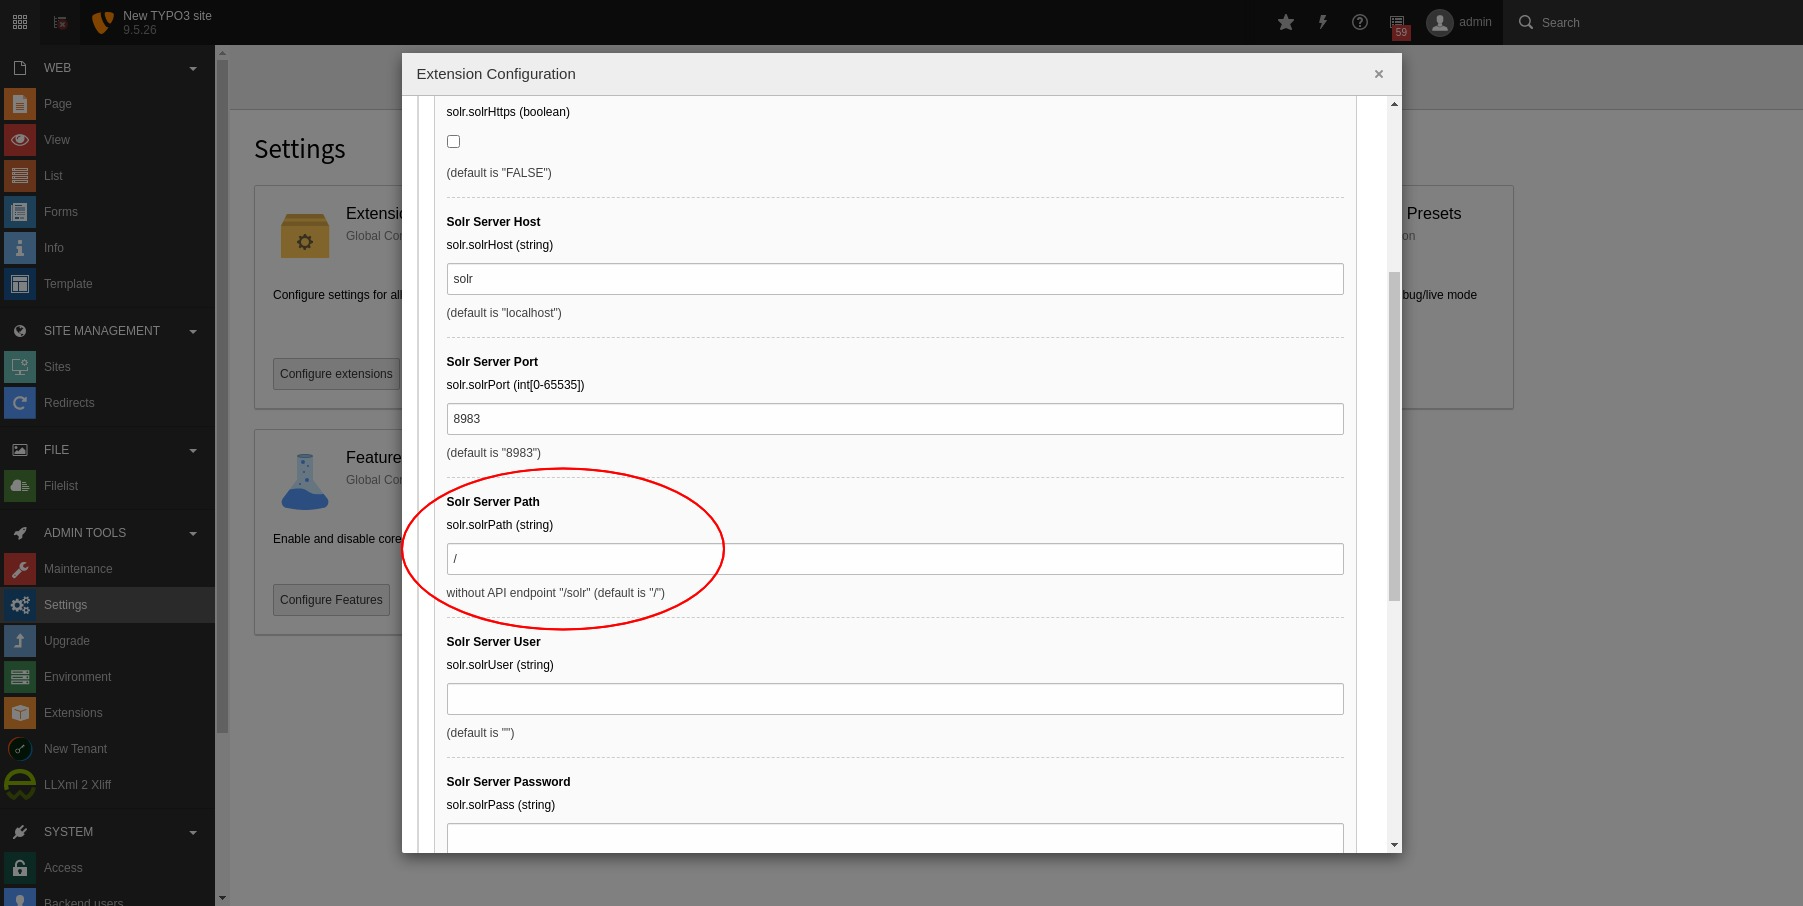Open system information icon with badge 59
This screenshot has width=1803, height=906.
(1397, 23)
